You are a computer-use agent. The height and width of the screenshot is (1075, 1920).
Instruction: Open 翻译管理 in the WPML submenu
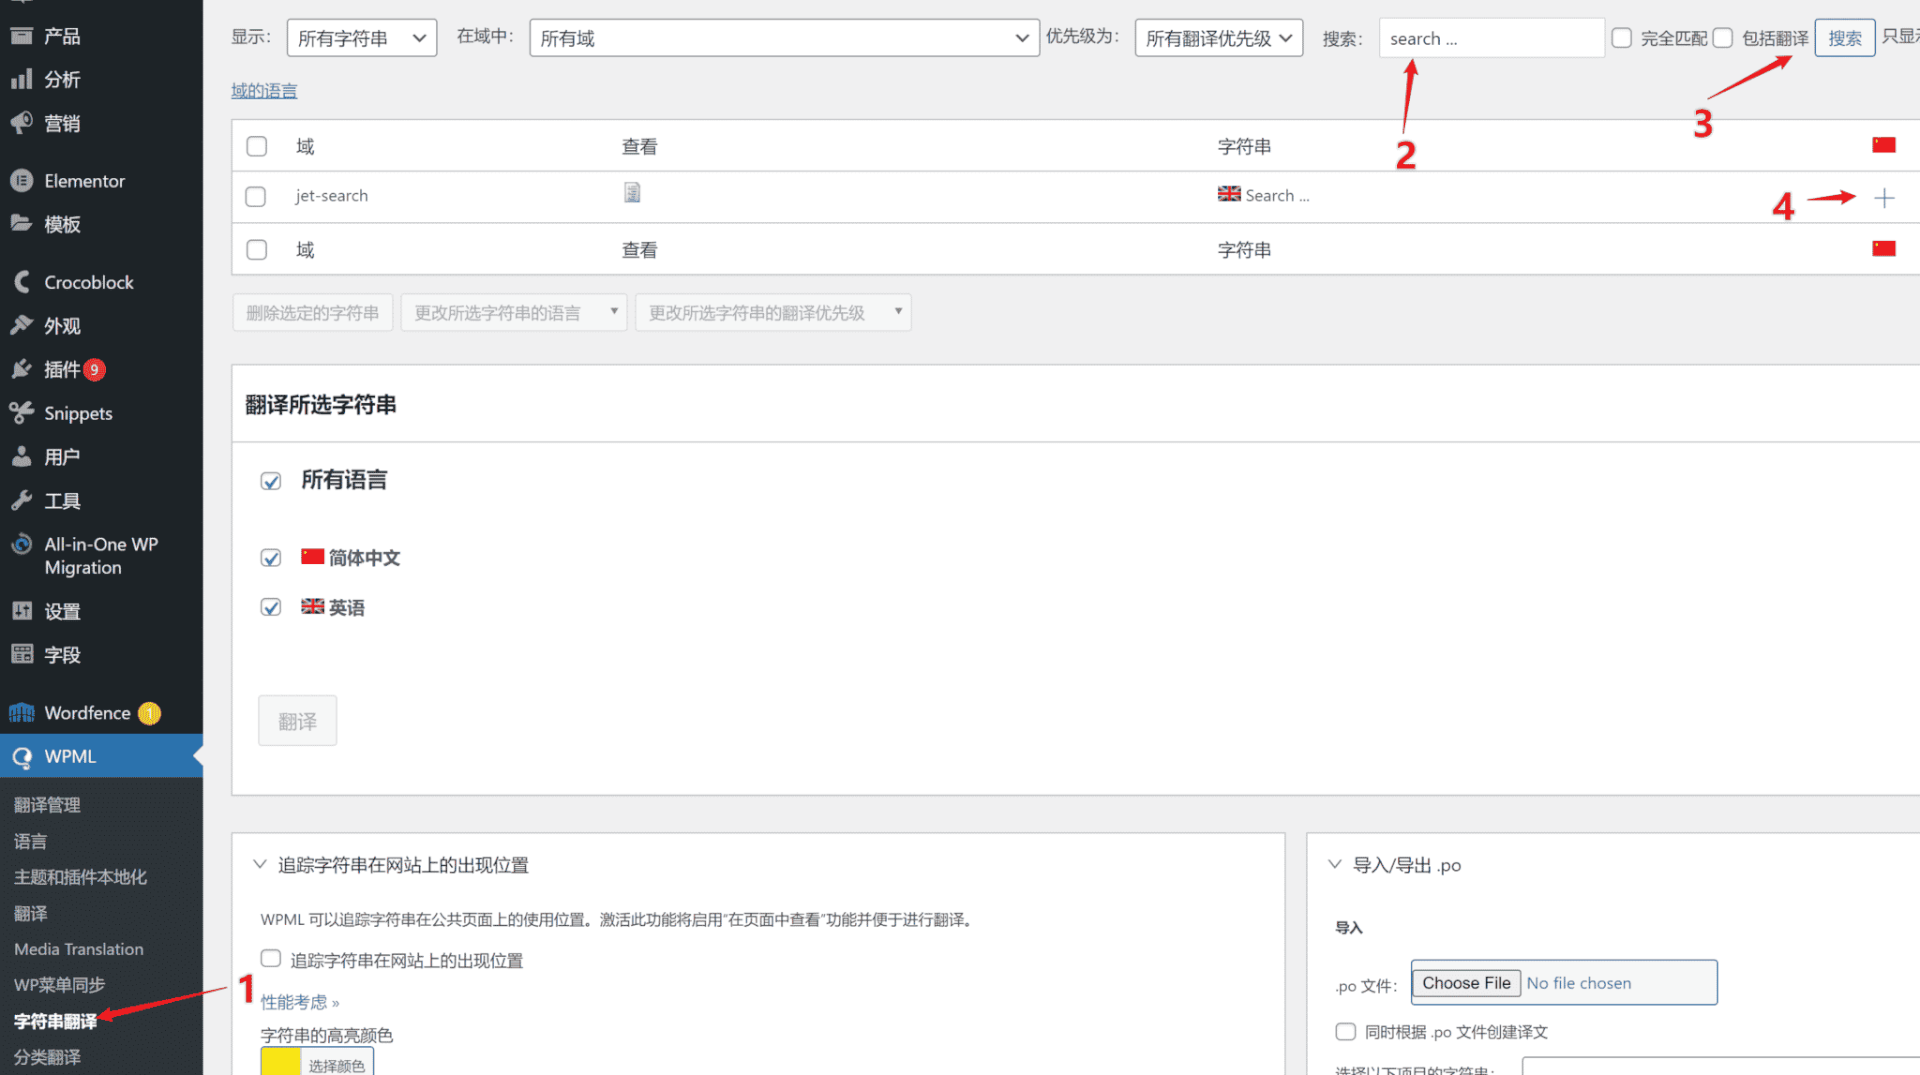click(x=47, y=805)
